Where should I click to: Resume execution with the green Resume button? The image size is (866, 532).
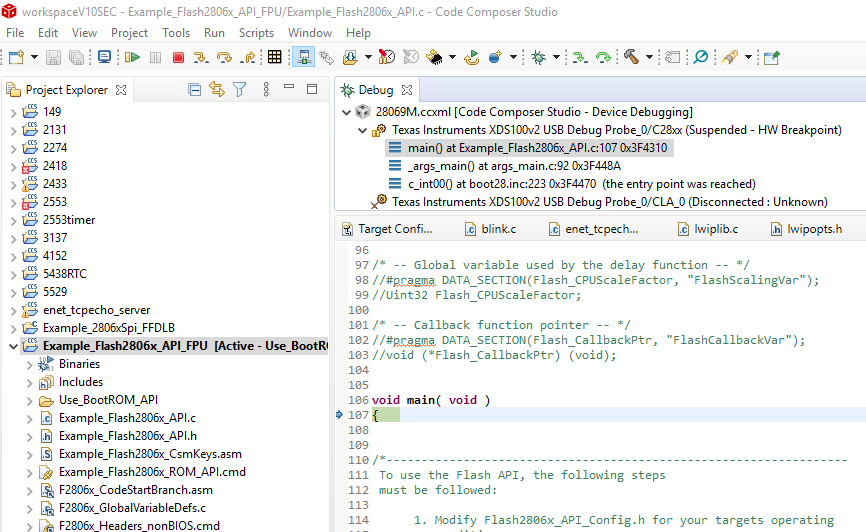point(133,57)
